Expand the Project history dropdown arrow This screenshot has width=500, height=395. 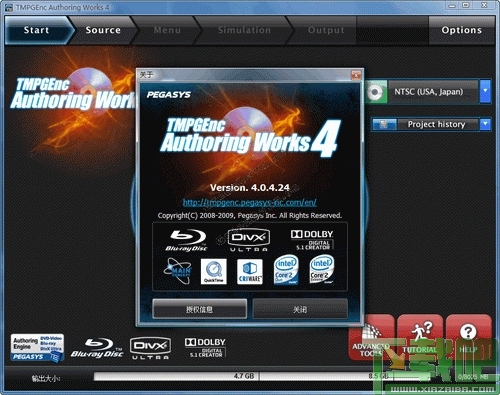[485, 124]
